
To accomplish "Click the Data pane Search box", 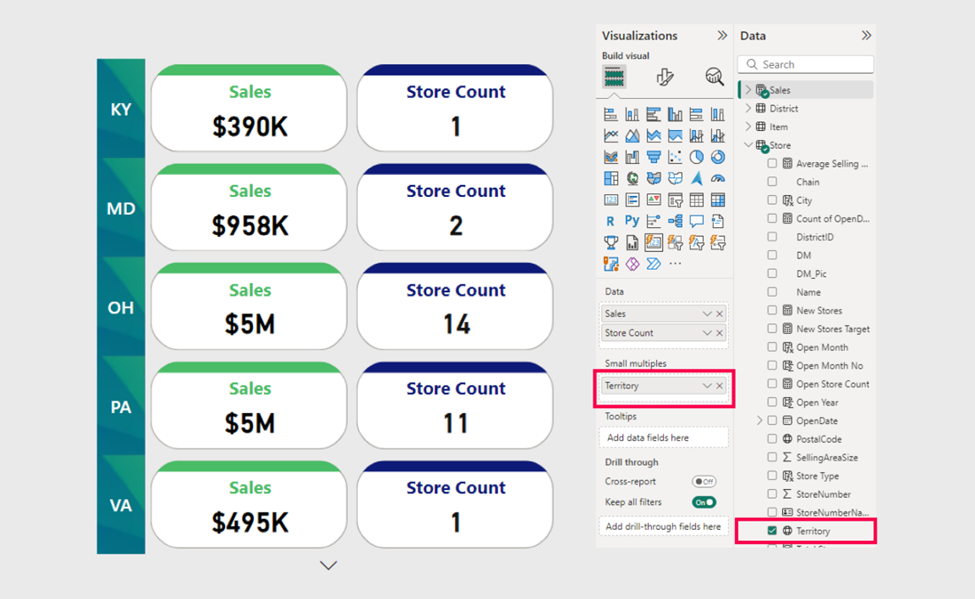I will [x=806, y=64].
